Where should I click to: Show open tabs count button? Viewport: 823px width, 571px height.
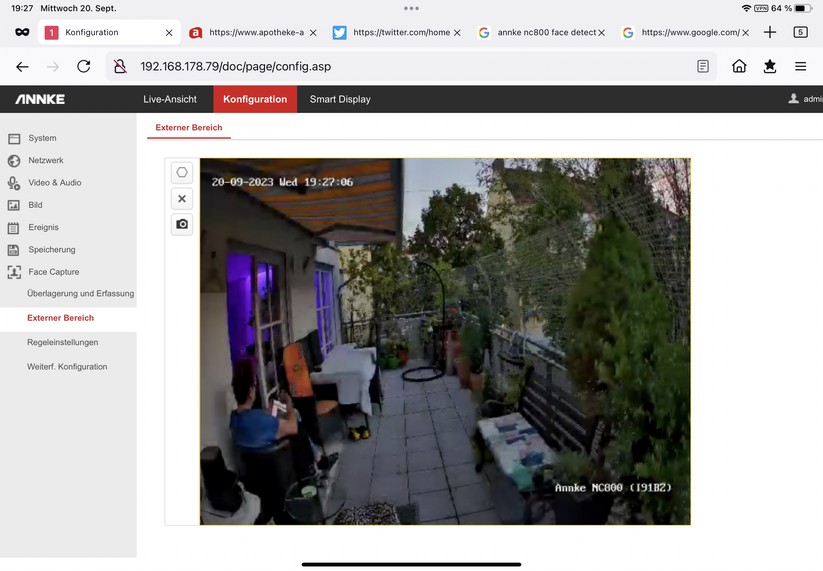pos(800,32)
